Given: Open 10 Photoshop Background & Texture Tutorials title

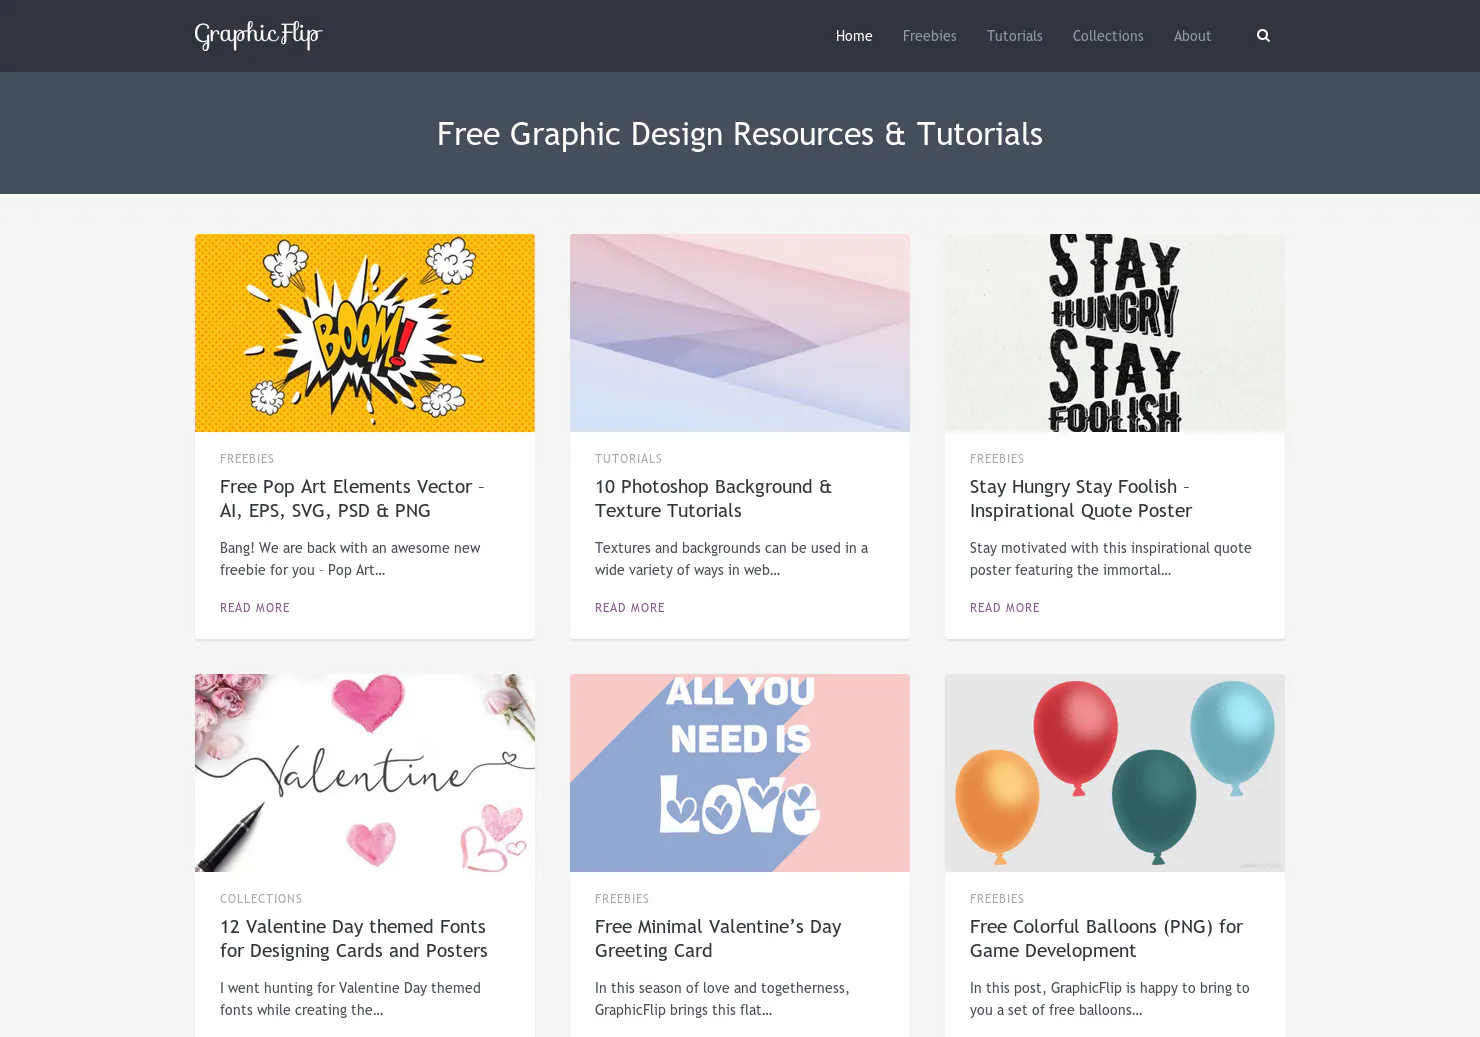Looking at the screenshot, I should point(713,498).
